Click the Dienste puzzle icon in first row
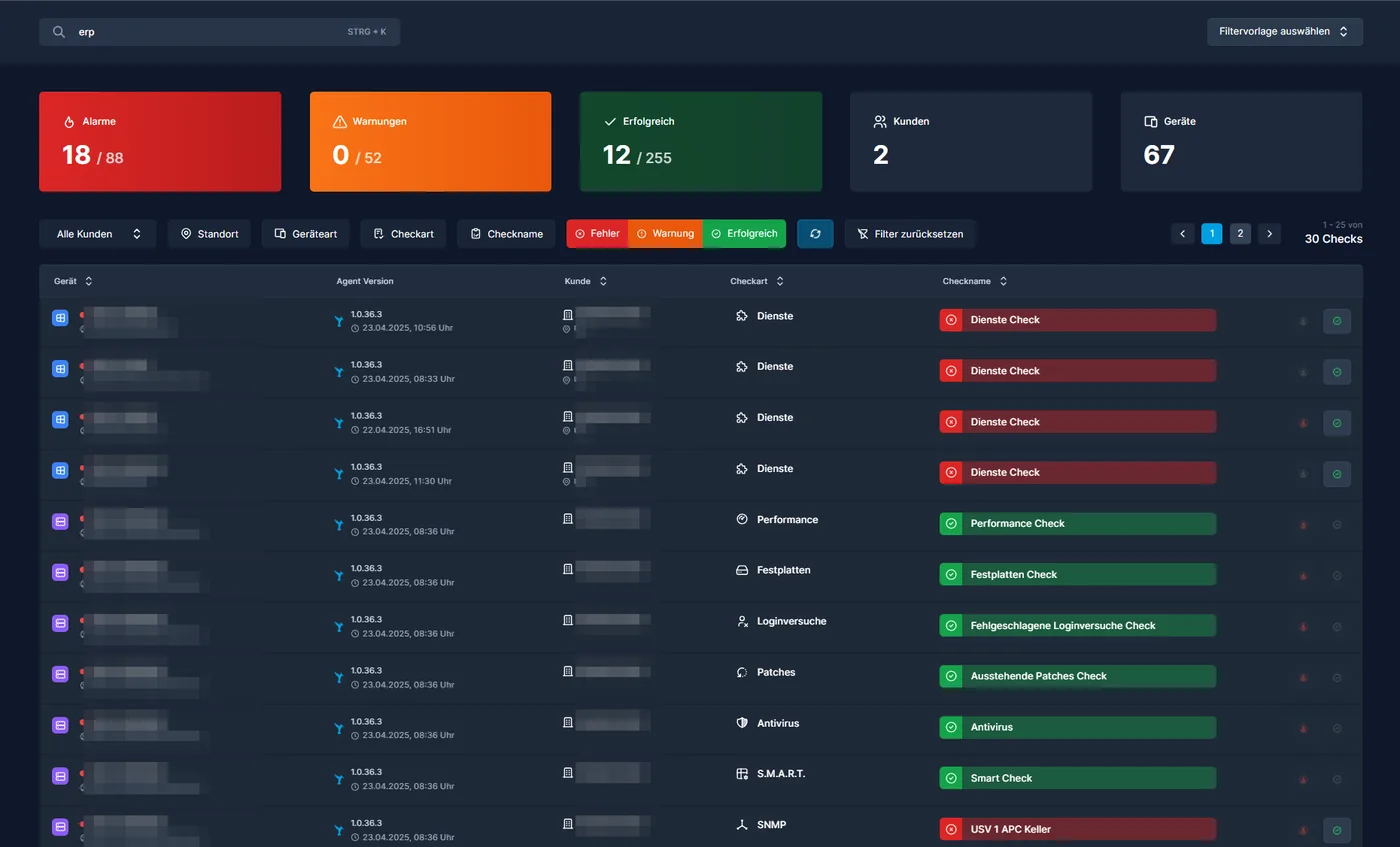The width and height of the screenshot is (1400, 847). click(x=742, y=316)
